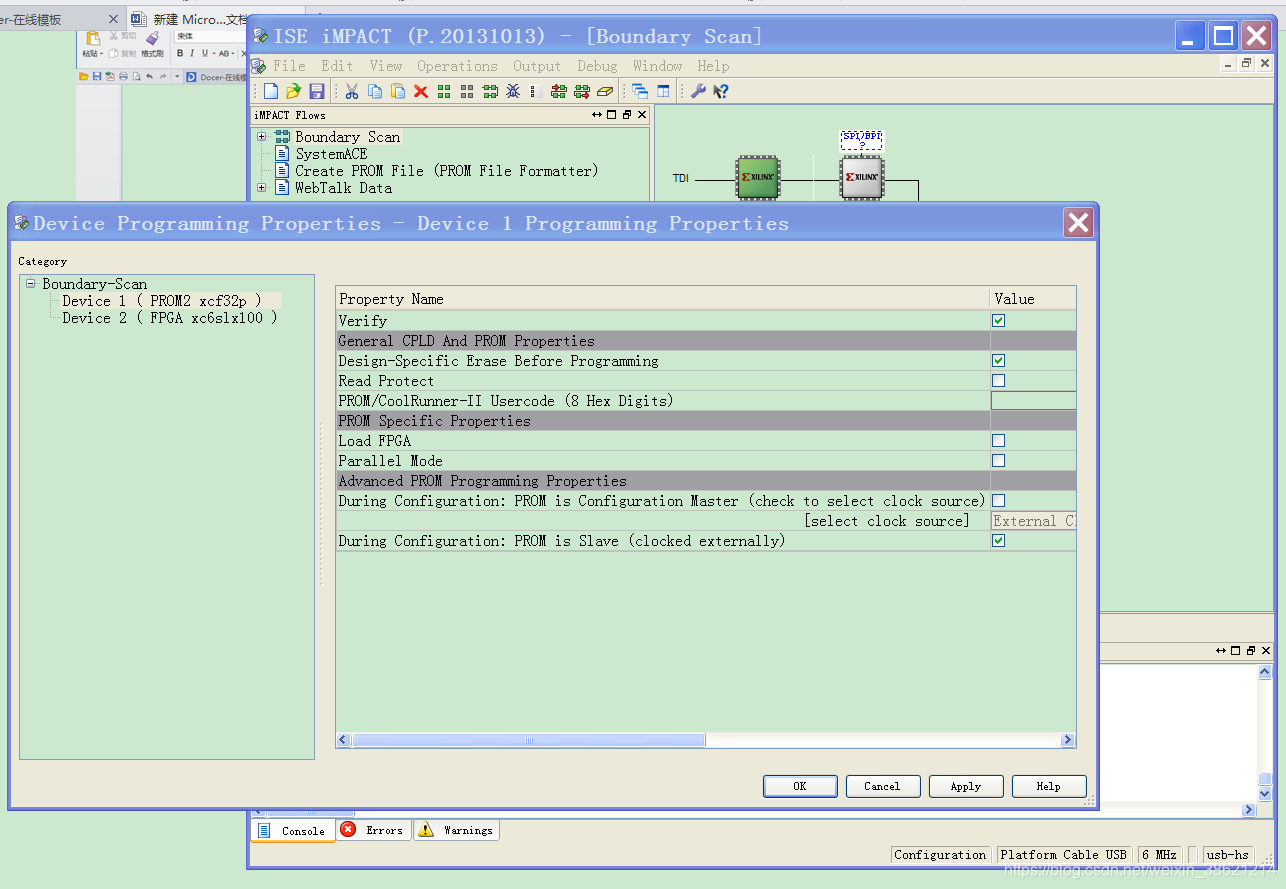Open quick access dropdown arrow in WPS toolbar
Viewport: 1286px width, 889px height.
pyautogui.click(x=177, y=76)
